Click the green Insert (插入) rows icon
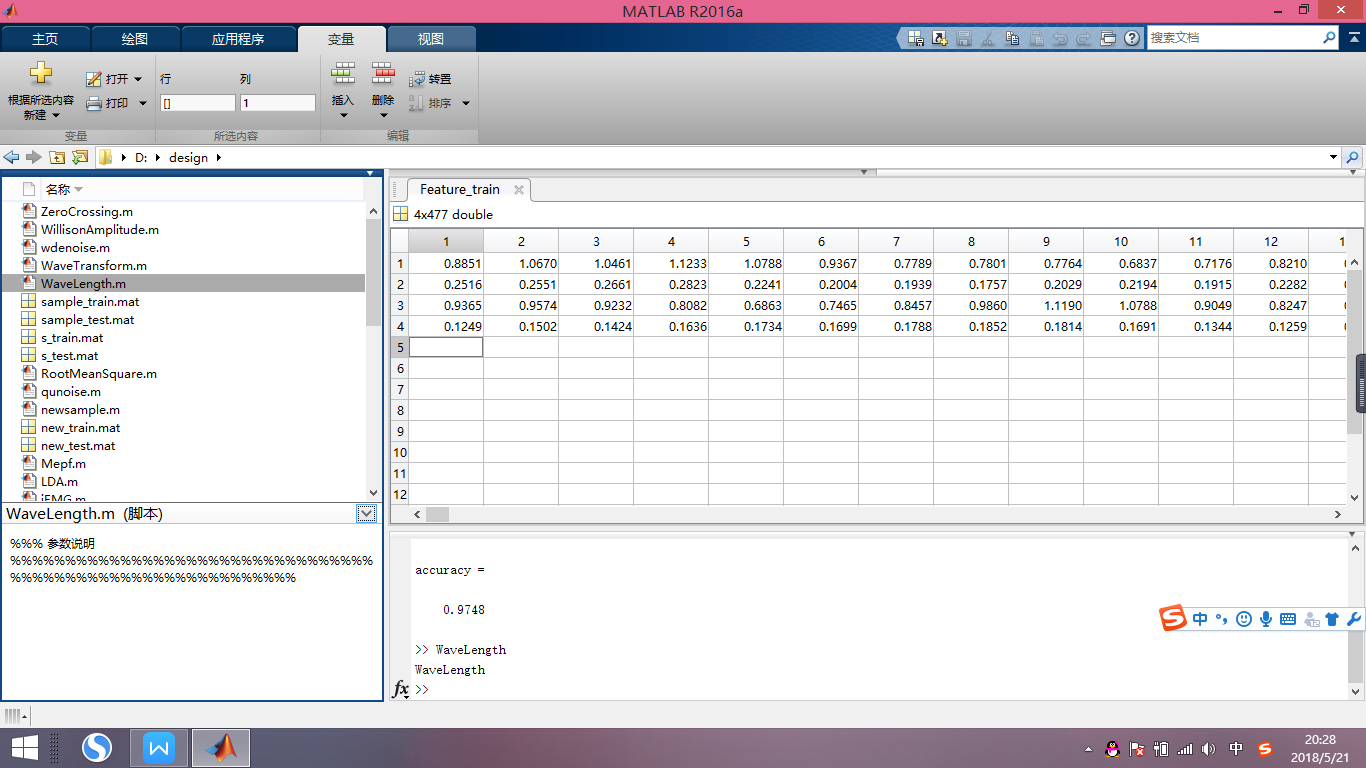 343,74
